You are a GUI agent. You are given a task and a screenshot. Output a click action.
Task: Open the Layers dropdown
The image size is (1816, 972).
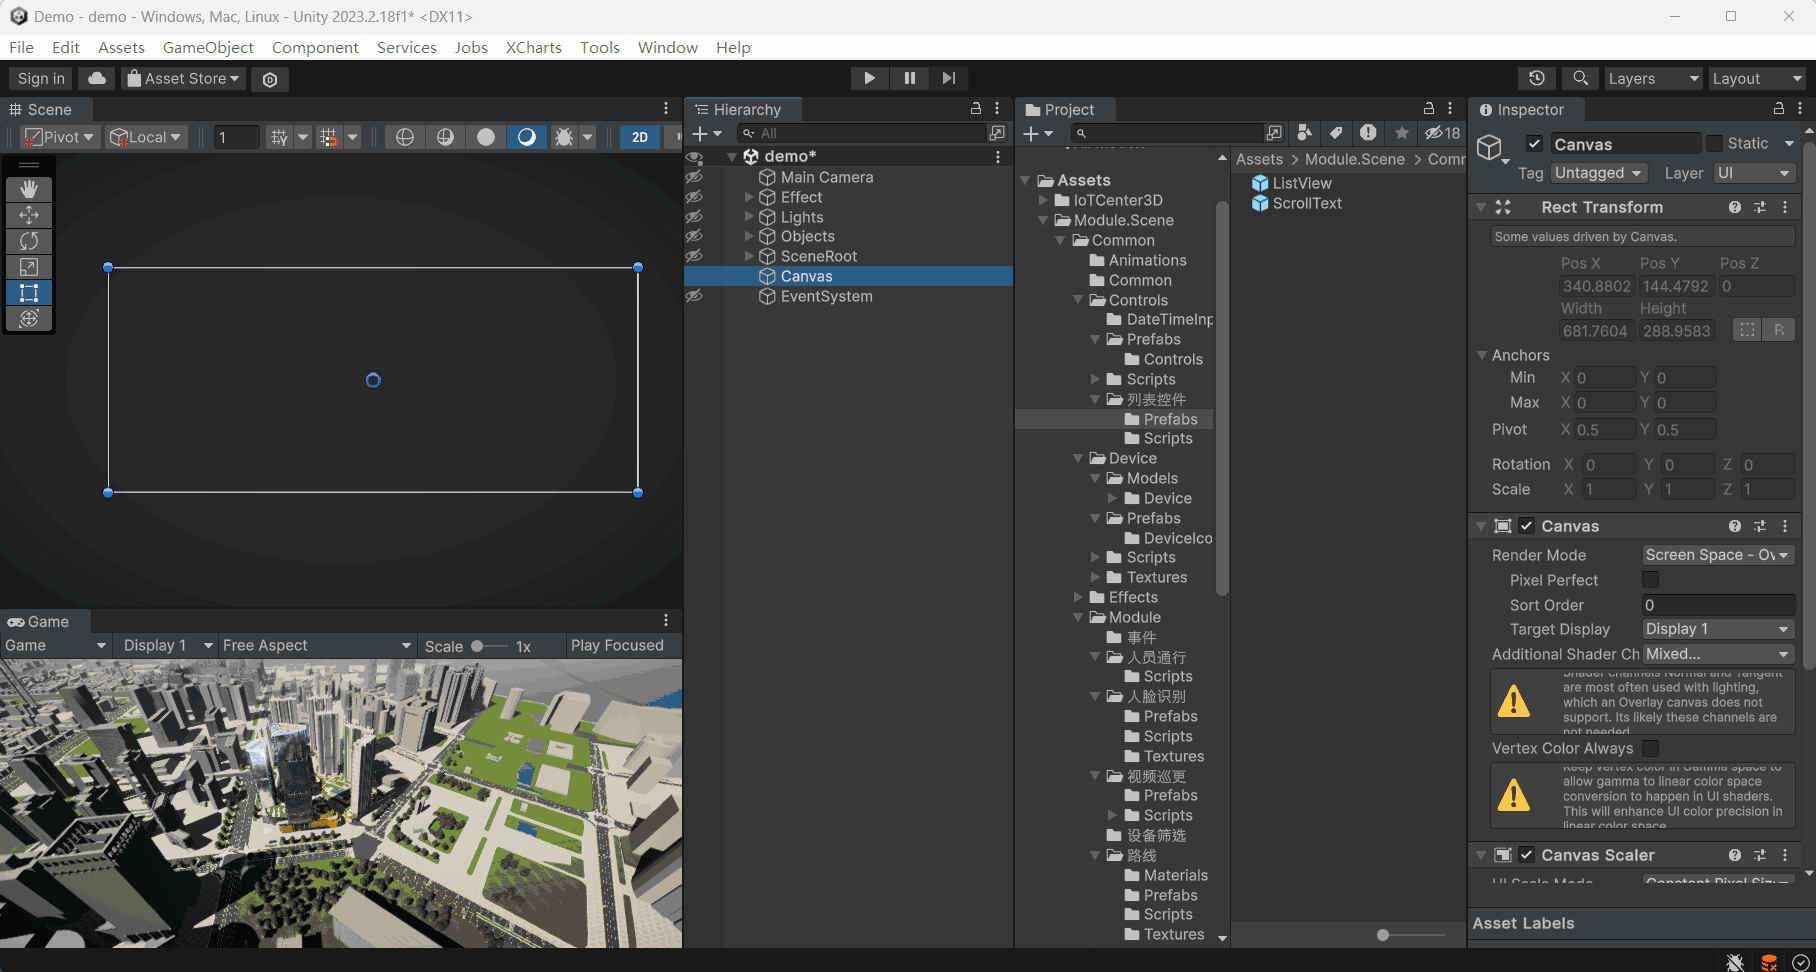point(1652,78)
